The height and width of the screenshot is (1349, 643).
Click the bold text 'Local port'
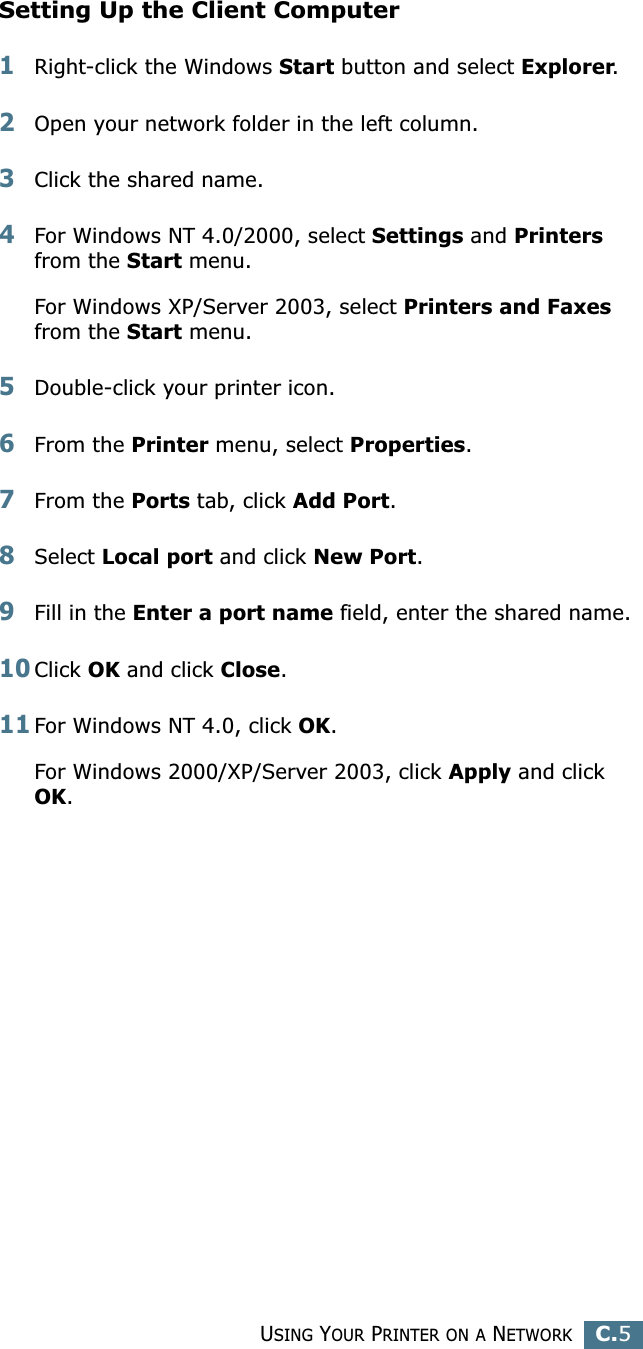pos(157,556)
